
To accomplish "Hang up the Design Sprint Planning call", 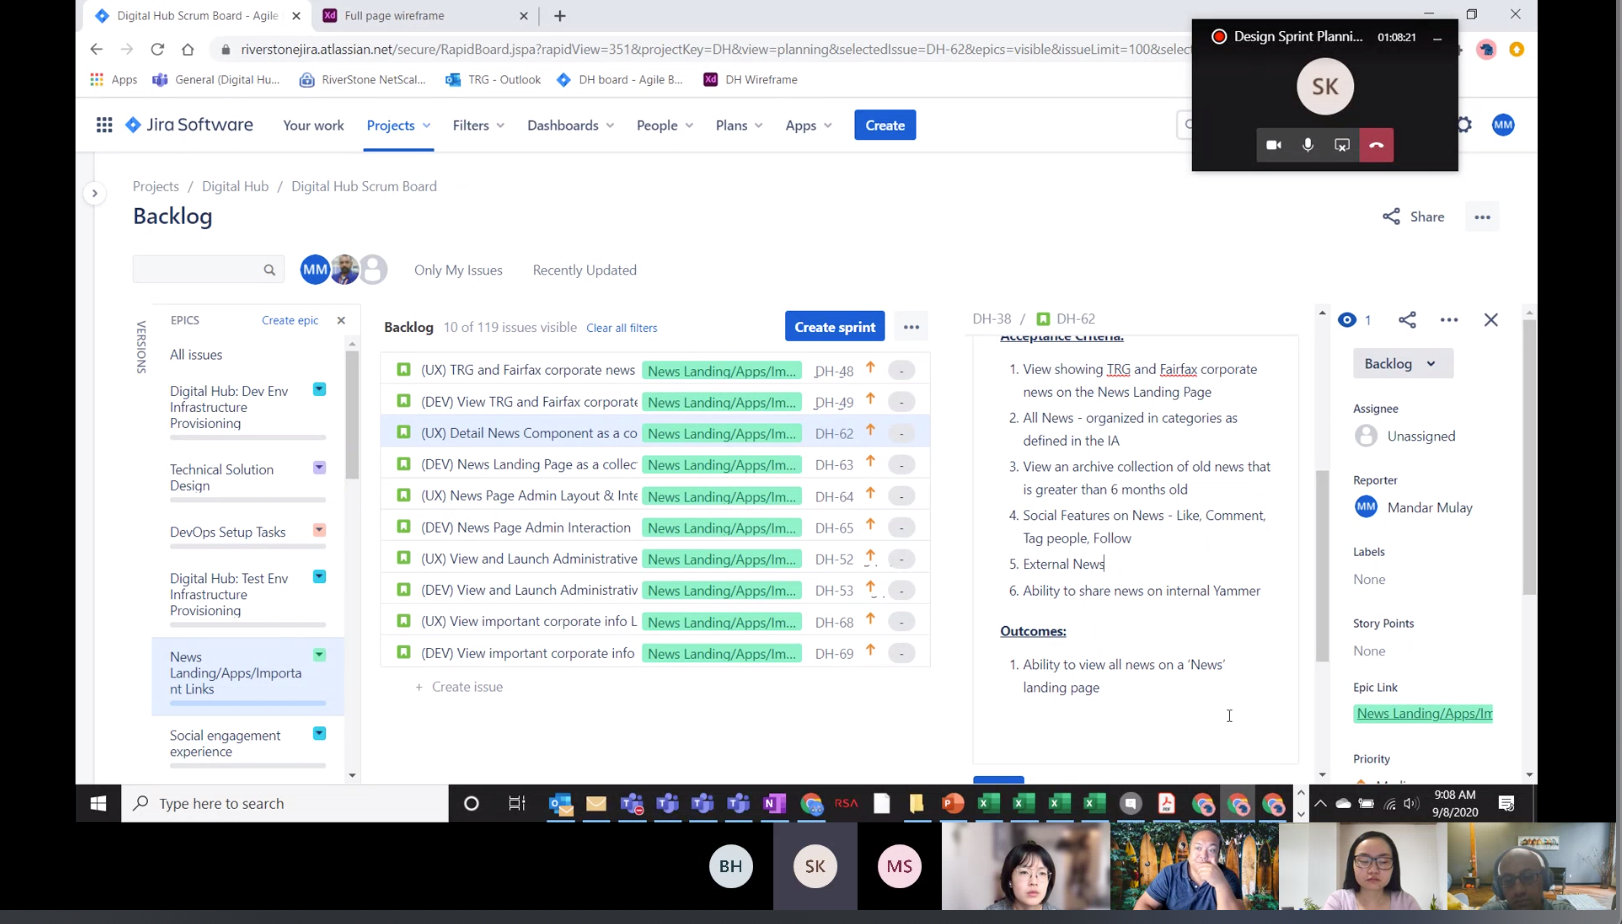I will [x=1376, y=145].
